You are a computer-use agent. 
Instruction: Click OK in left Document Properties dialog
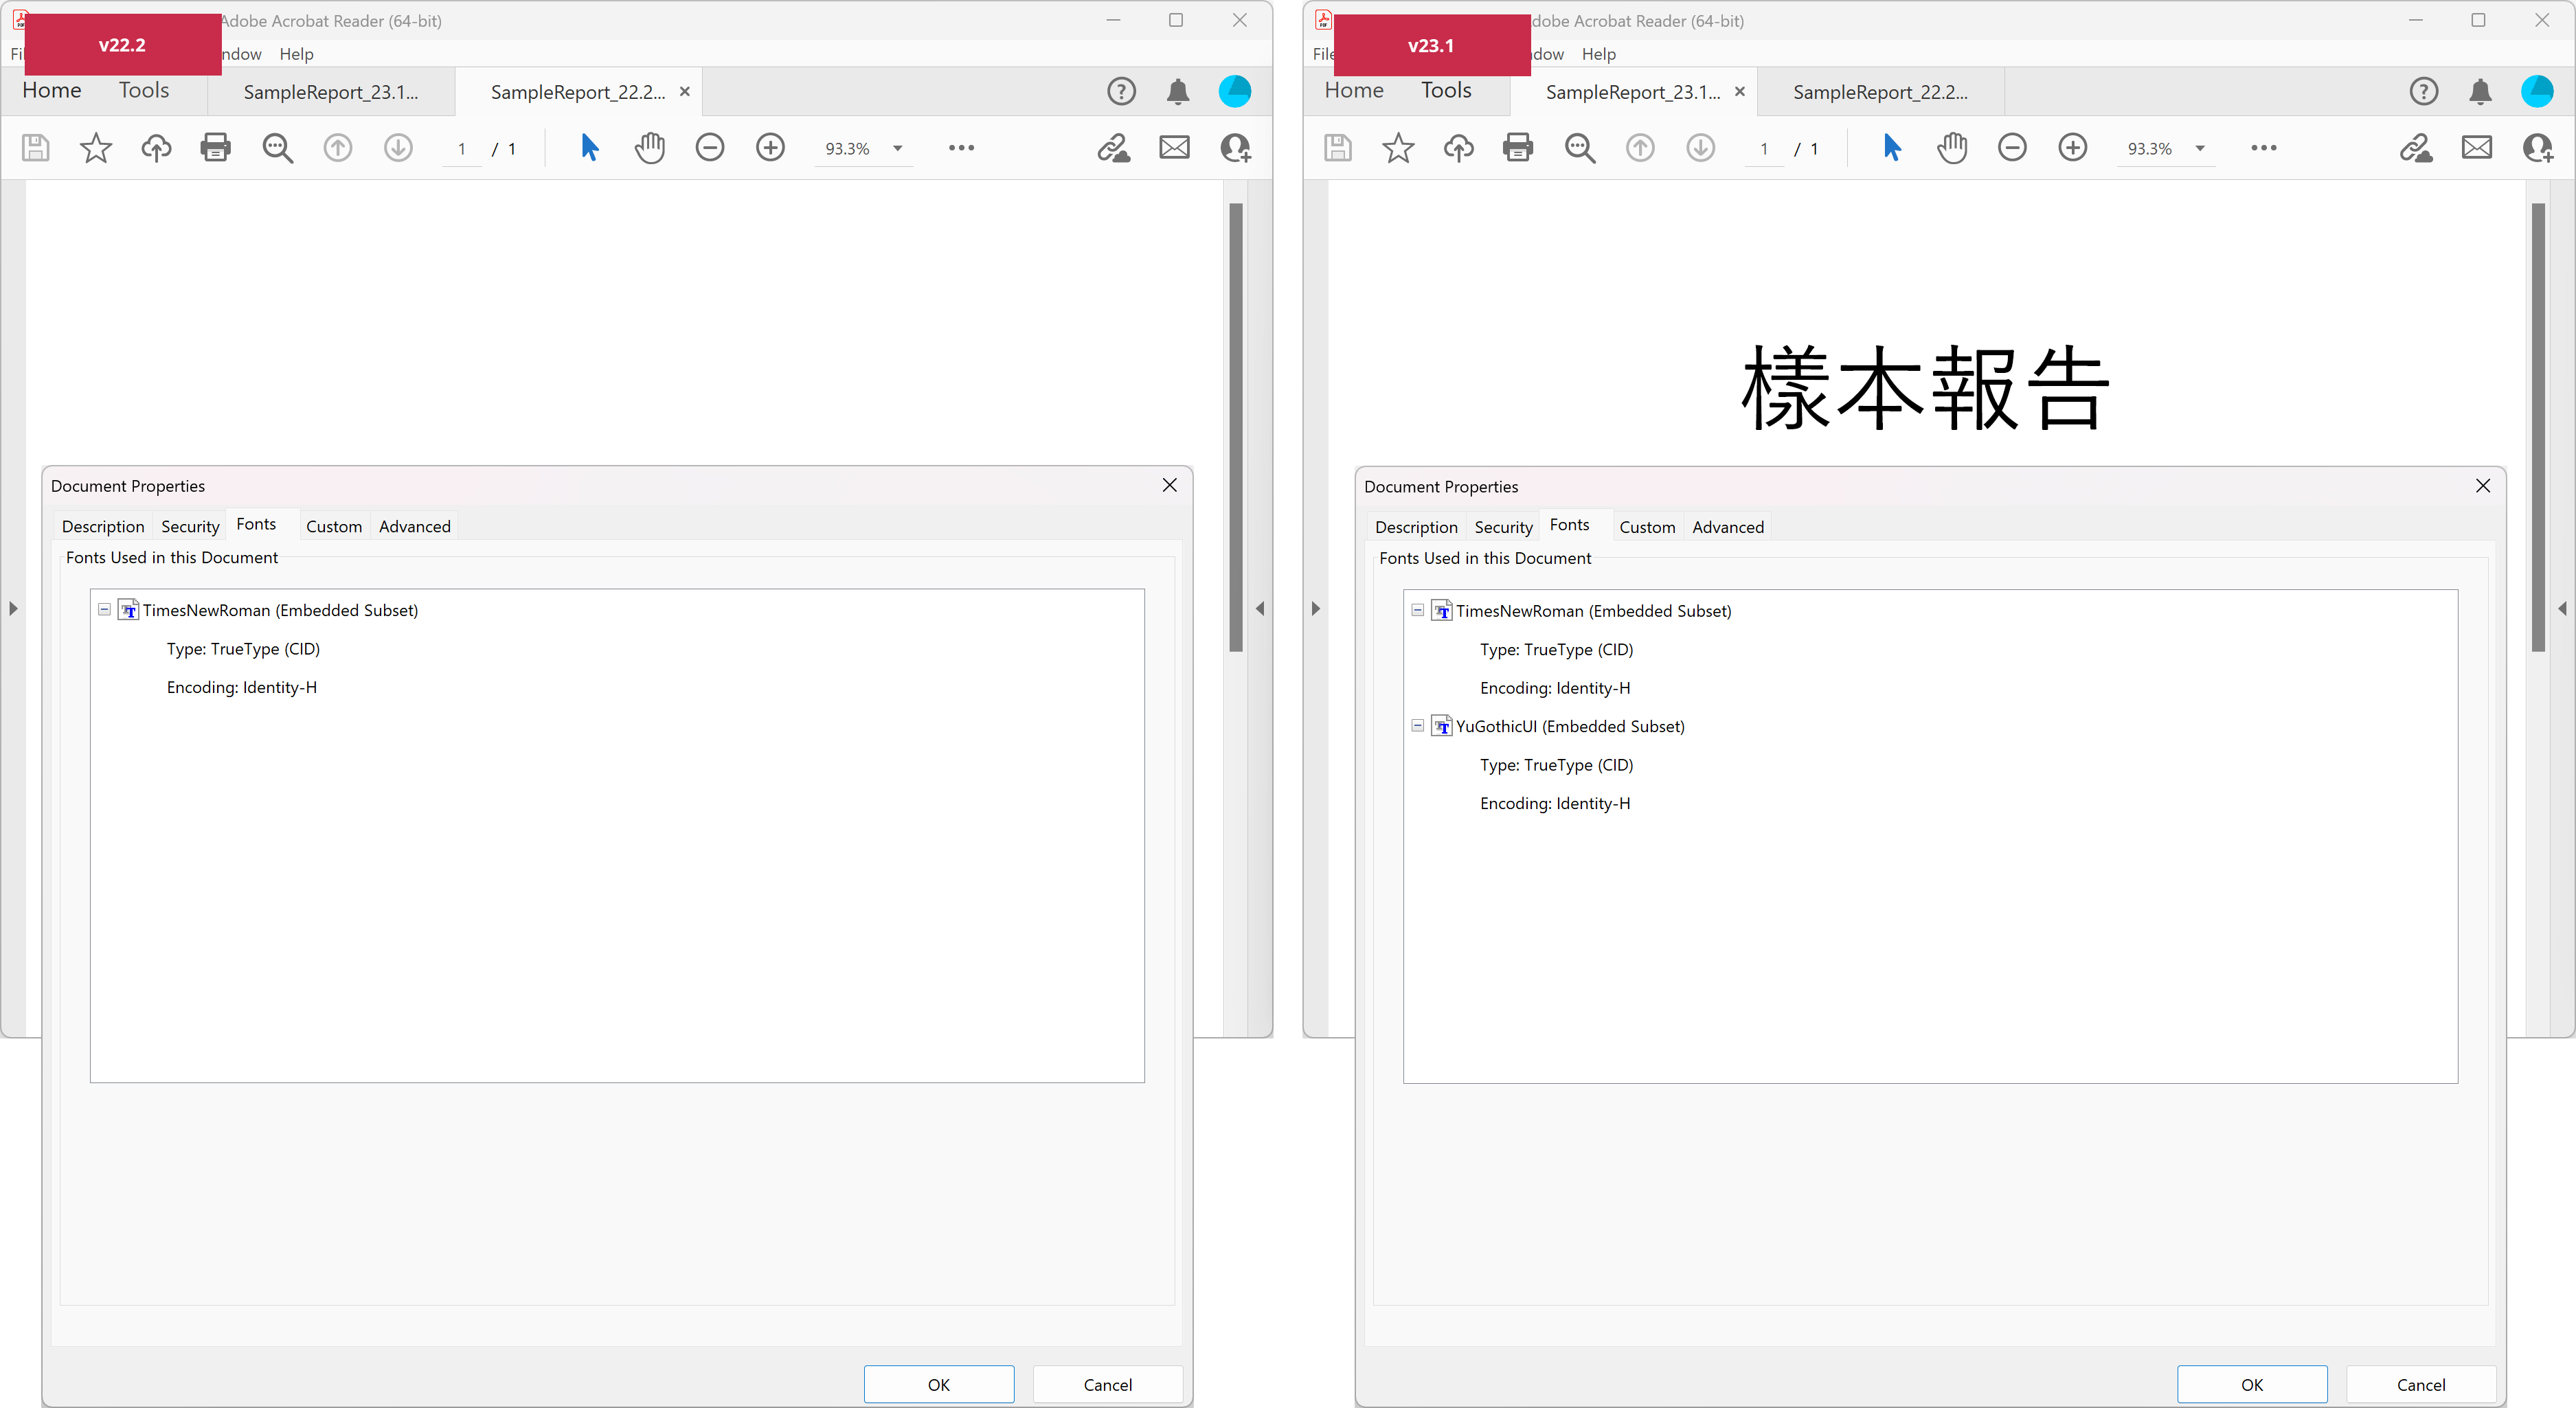pyautogui.click(x=939, y=1385)
